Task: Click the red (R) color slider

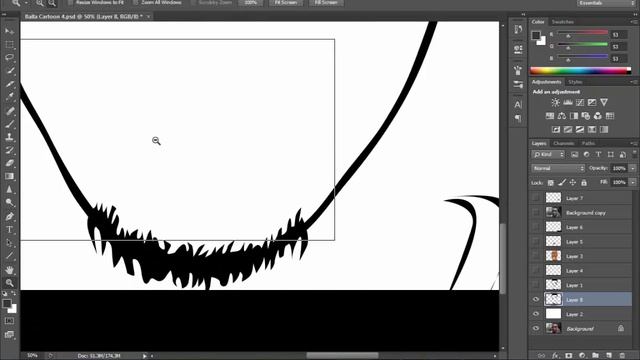Action: [583, 33]
